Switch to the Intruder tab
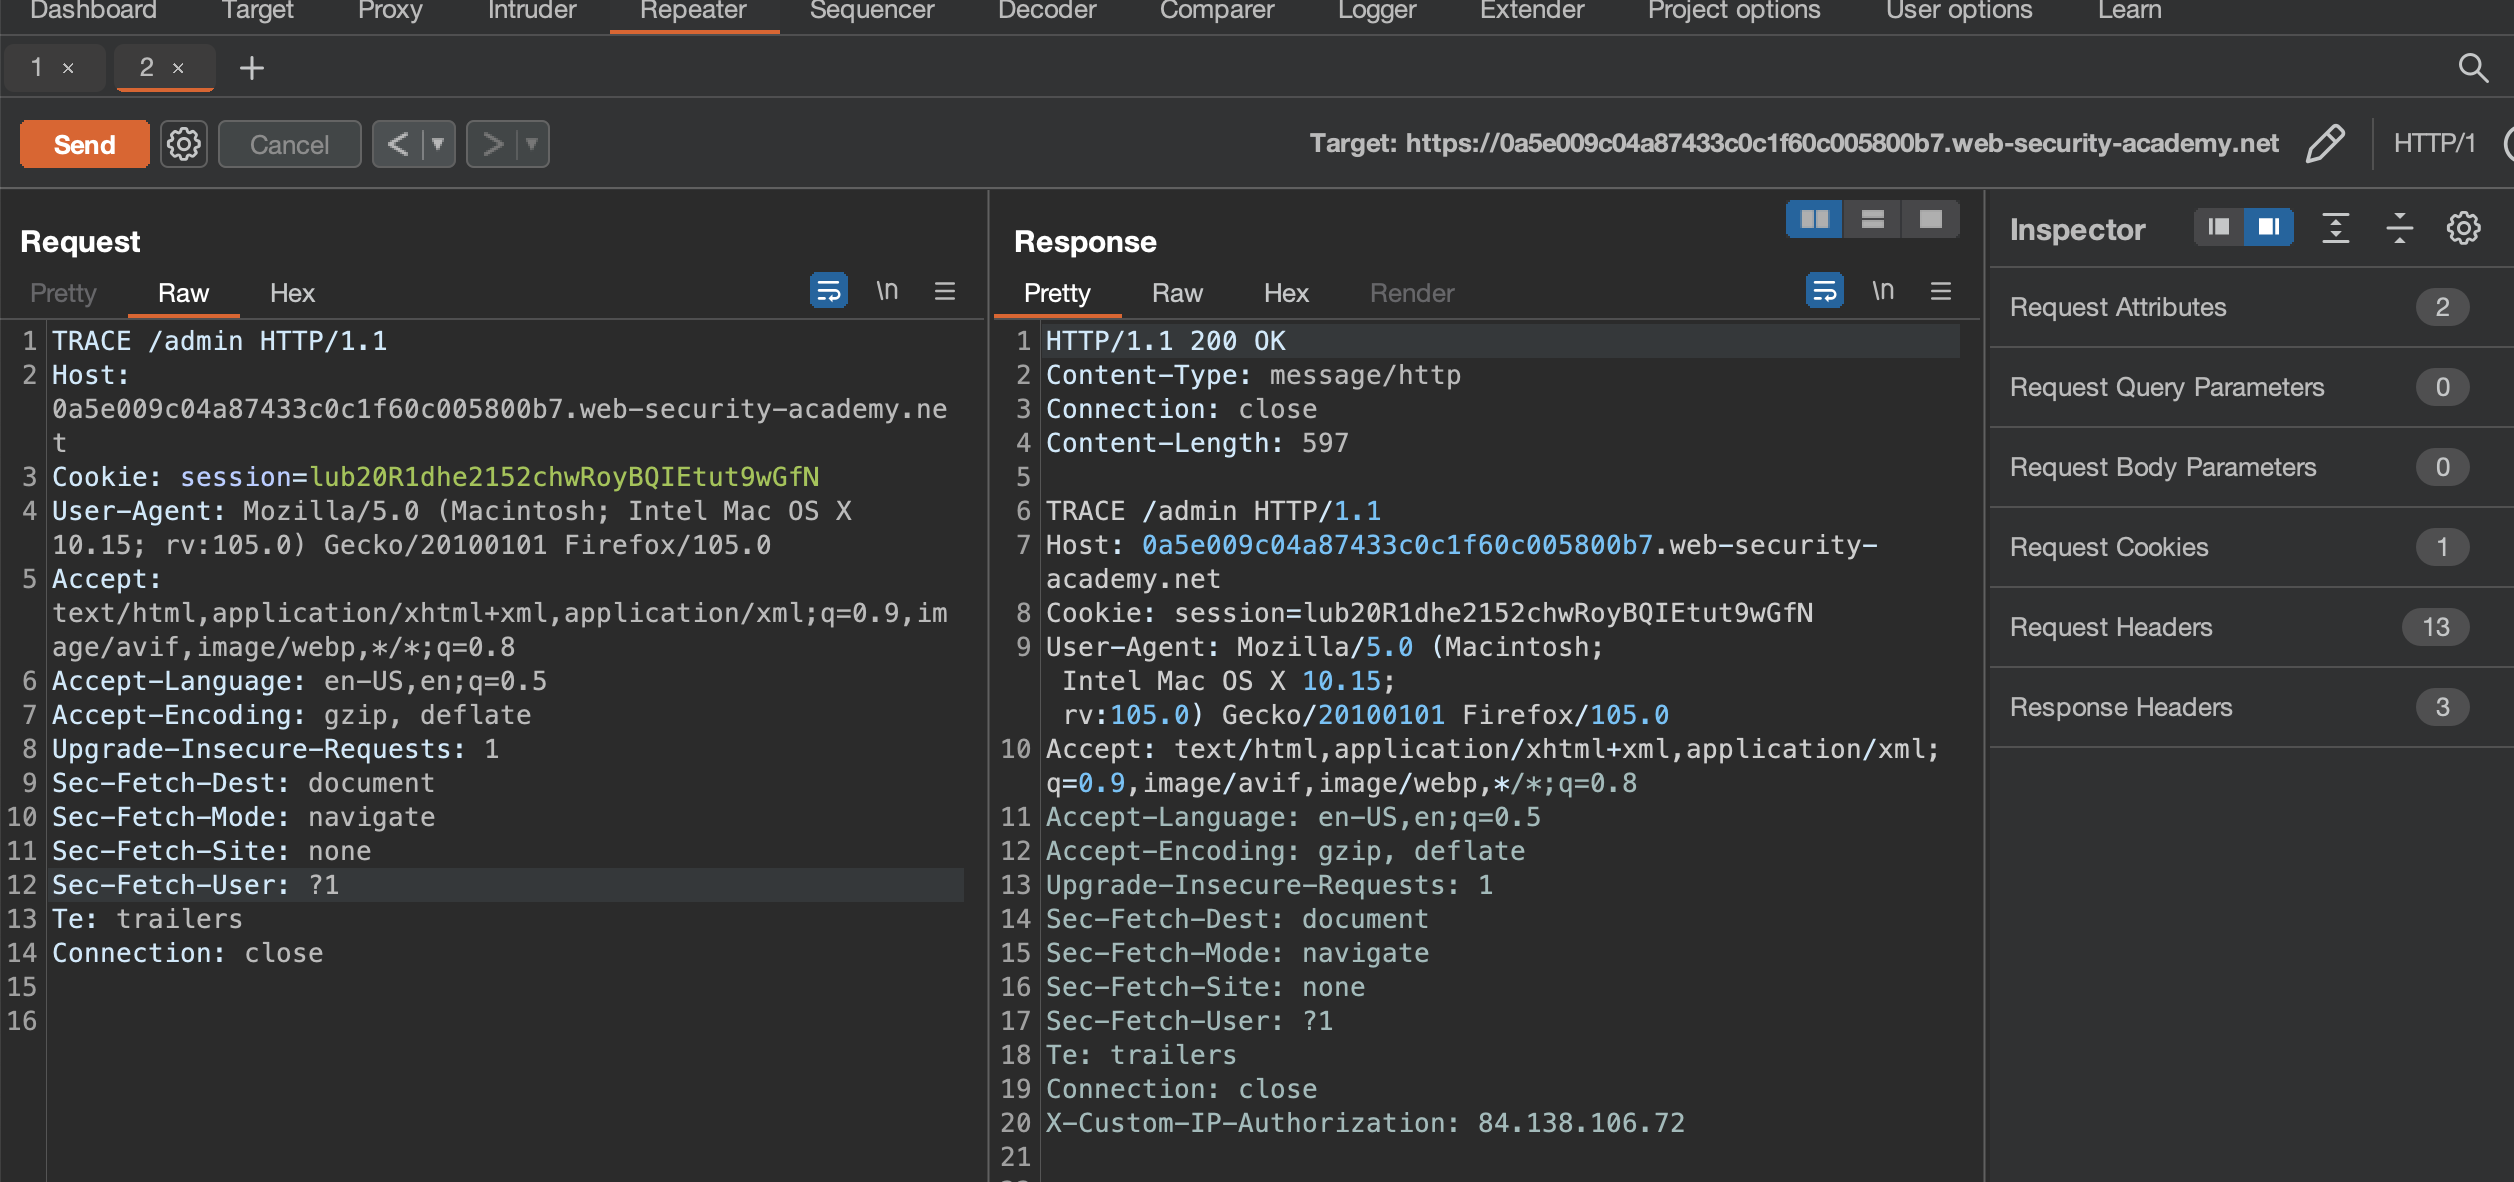Screen dimensions: 2514x1182 click(532, 11)
